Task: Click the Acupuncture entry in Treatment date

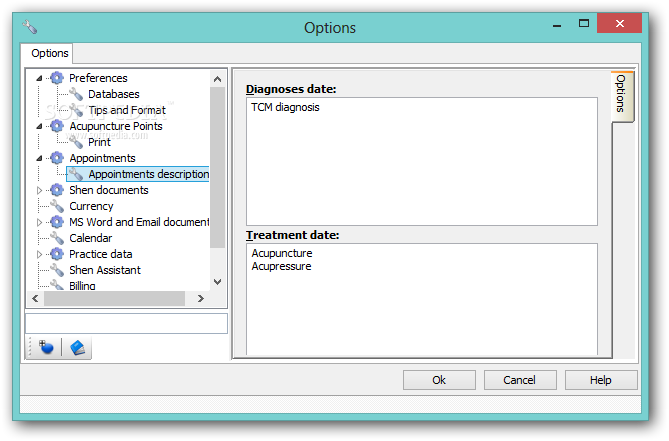Action: coord(282,253)
